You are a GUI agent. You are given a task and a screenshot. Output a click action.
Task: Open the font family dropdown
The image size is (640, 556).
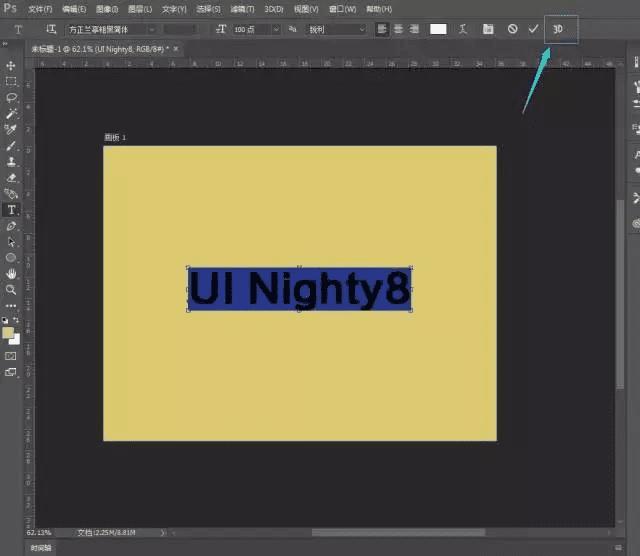(111, 29)
